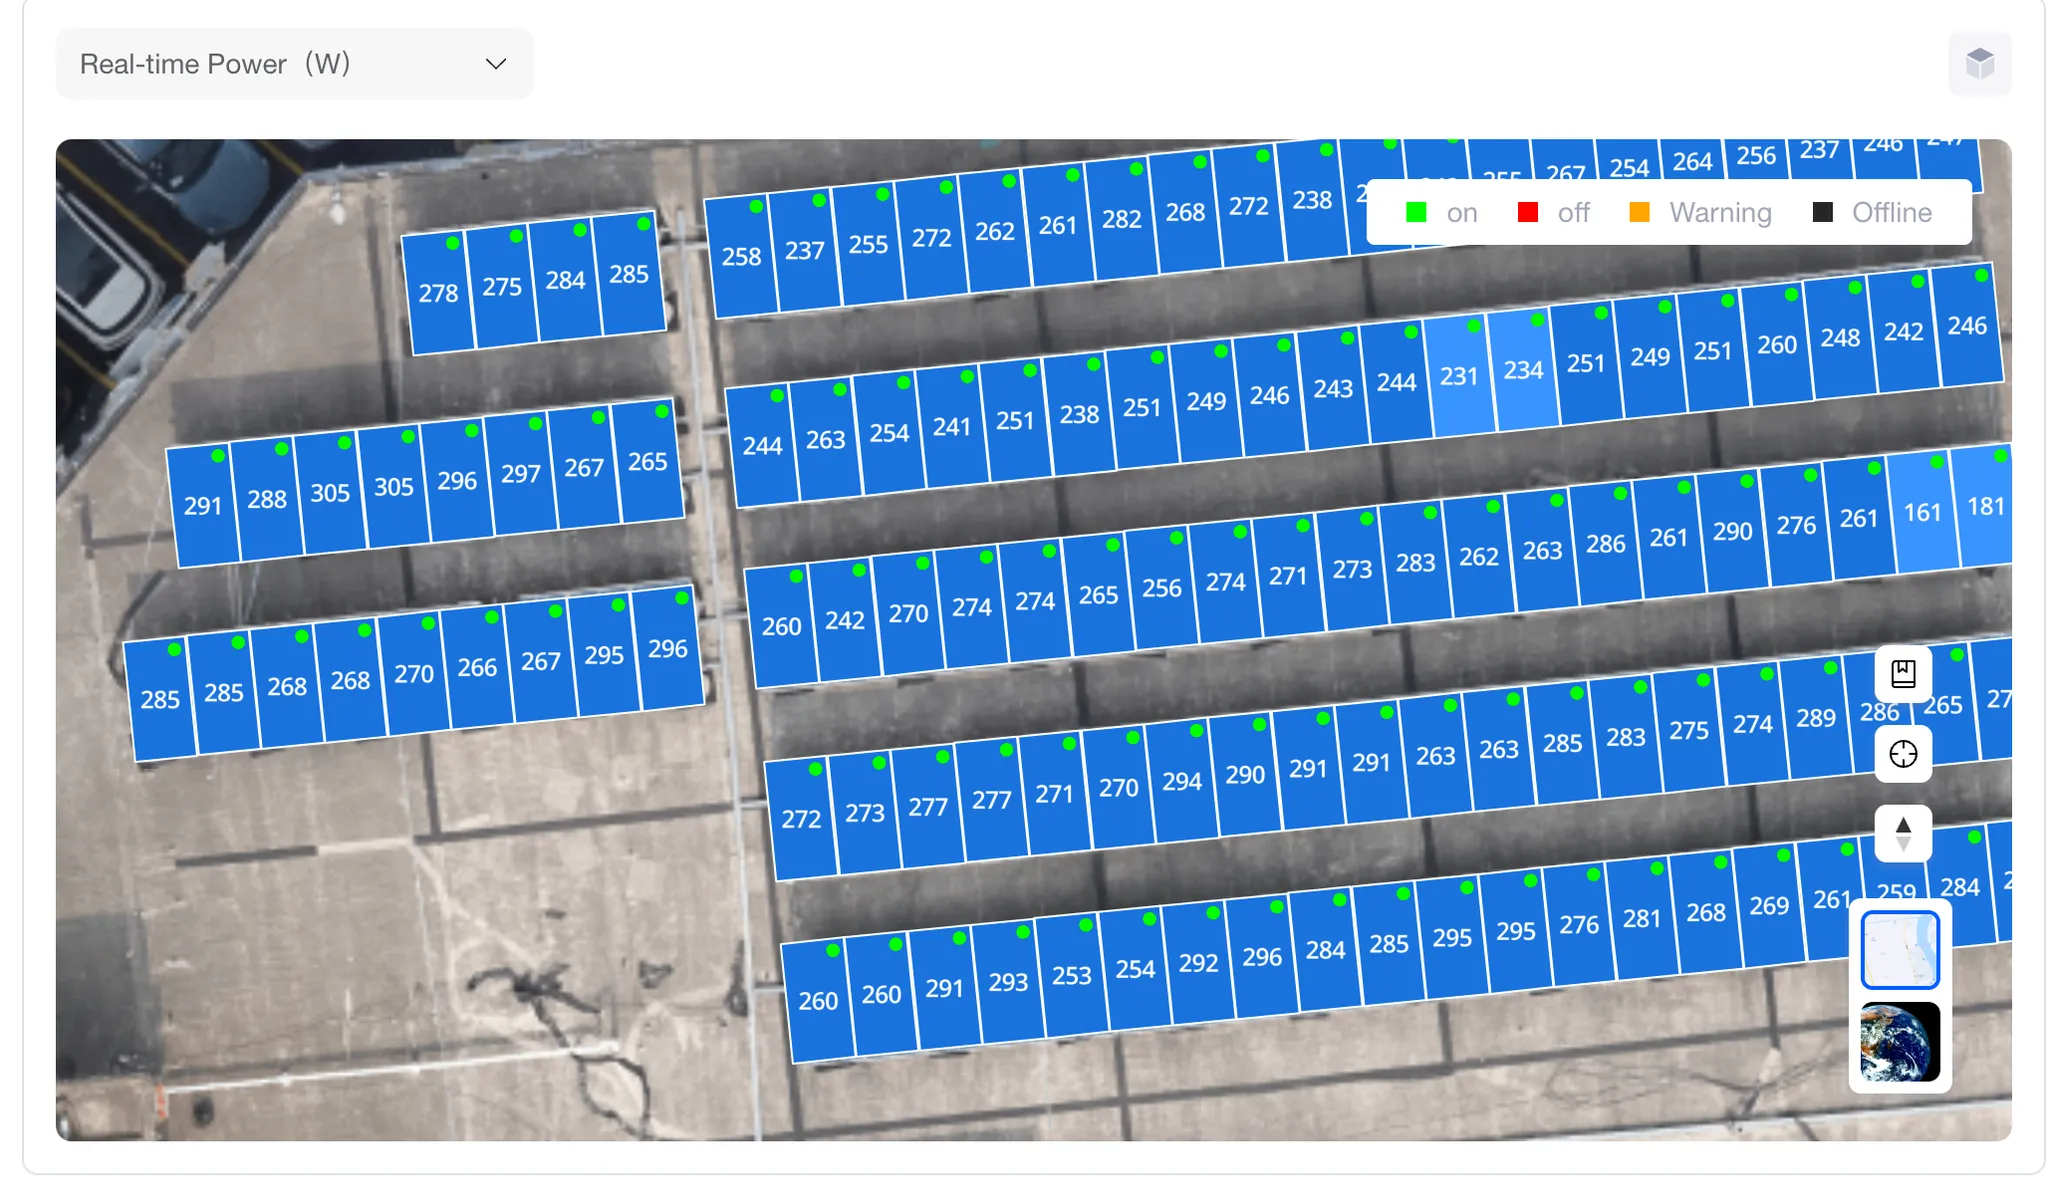Select the panel showing 161
2048x1177 pixels.
[x=1921, y=512]
